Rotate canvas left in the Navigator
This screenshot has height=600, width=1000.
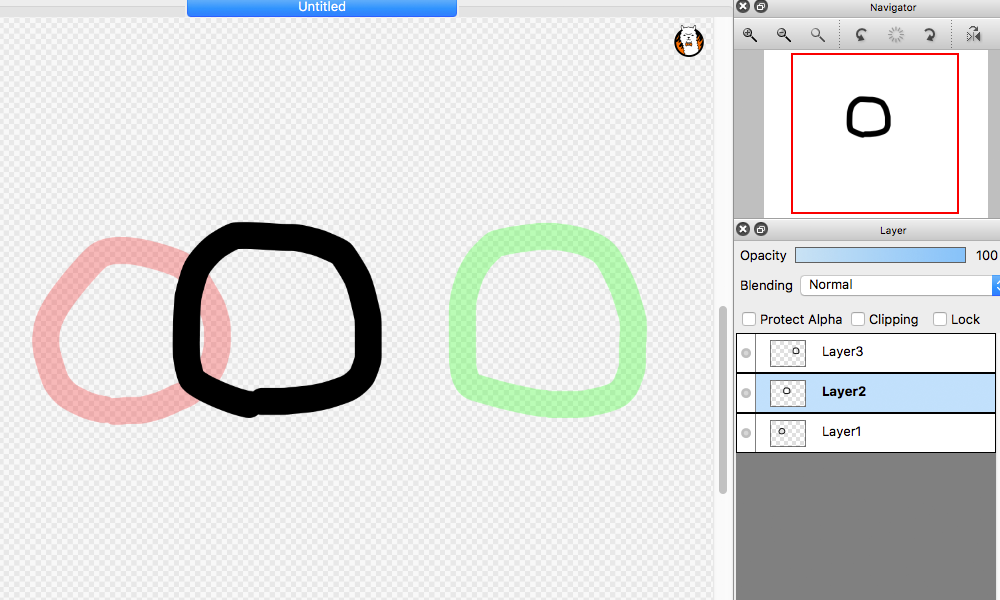pyautogui.click(x=861, y=35)
